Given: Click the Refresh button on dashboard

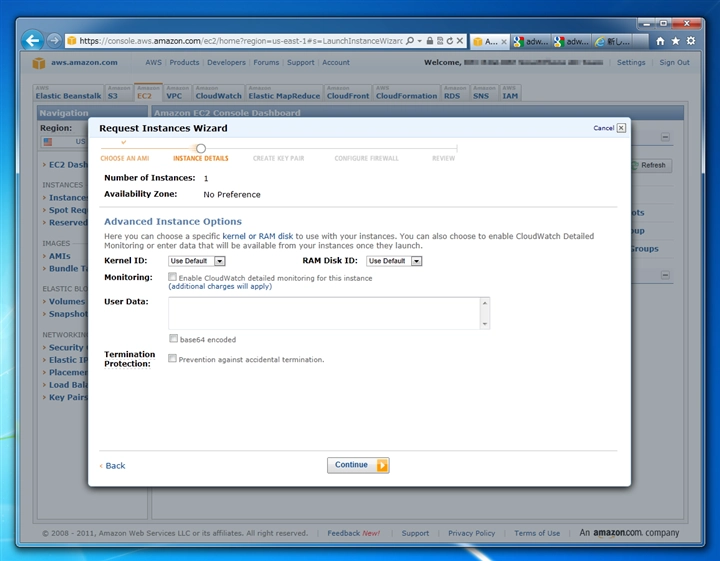Looking at the screenshot, I should point(652,165).
